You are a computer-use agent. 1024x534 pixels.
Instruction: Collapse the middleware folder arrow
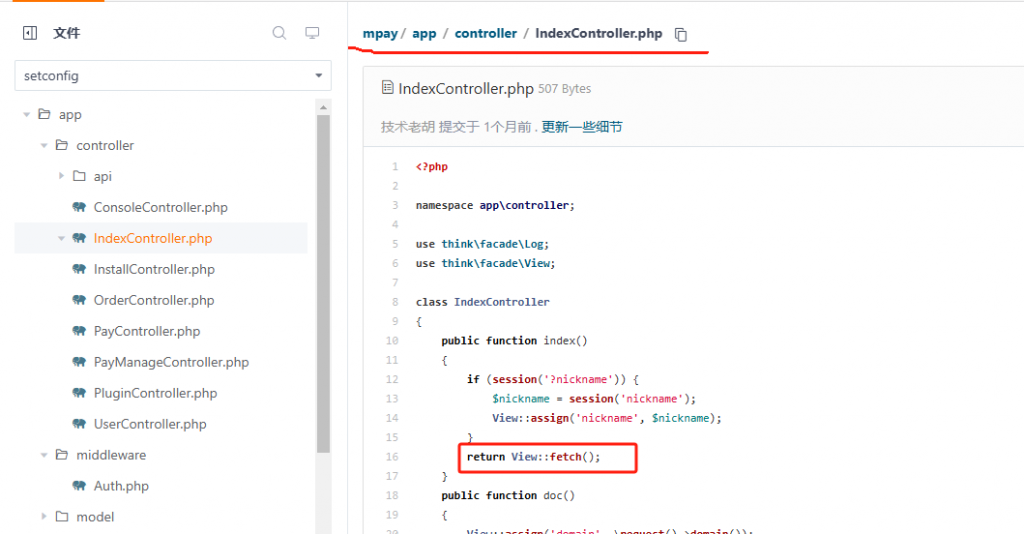pos(44,455)
